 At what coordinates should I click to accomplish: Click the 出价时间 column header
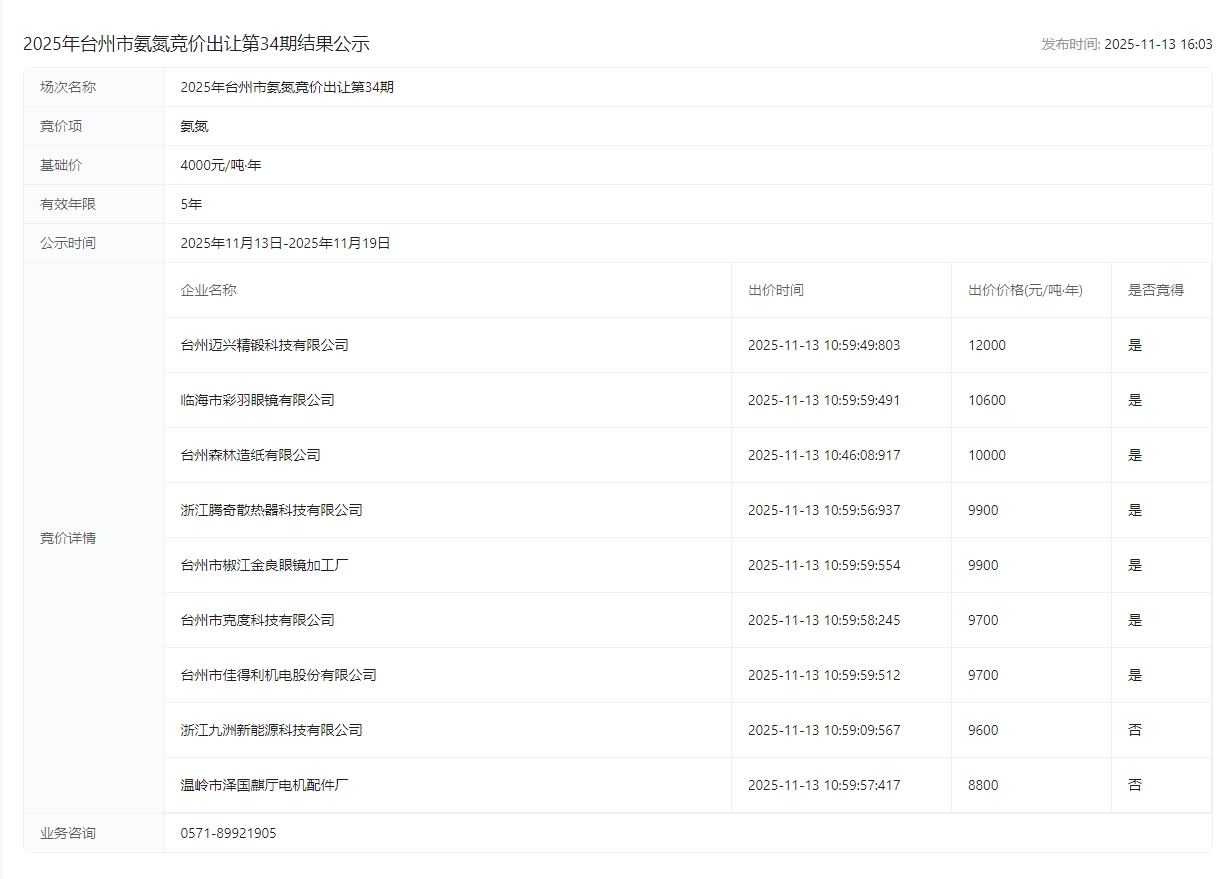pyautogui.click(x=775, y=290)
